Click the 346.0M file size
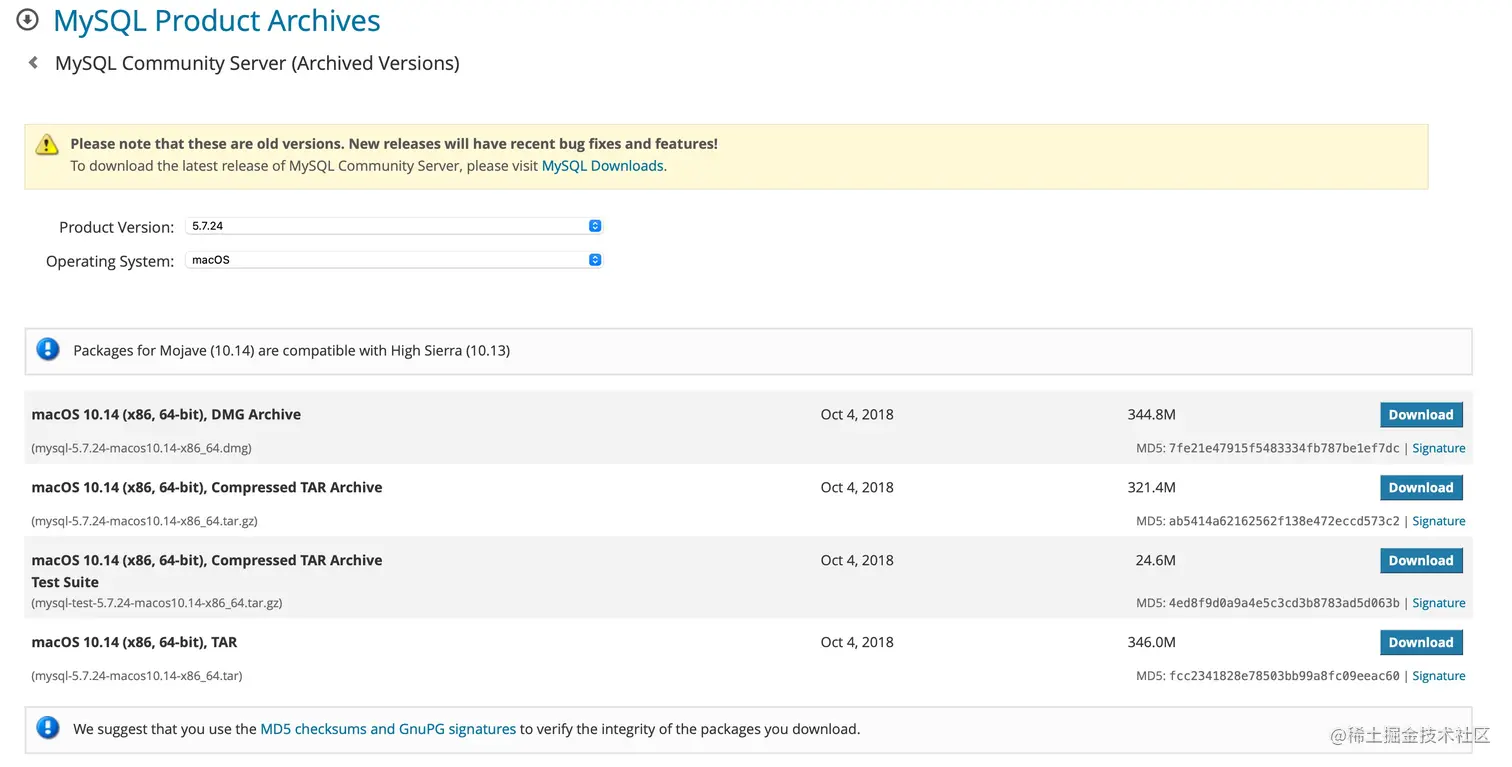The height and width of the screenshot is (767, 1512). (1151, 642)
